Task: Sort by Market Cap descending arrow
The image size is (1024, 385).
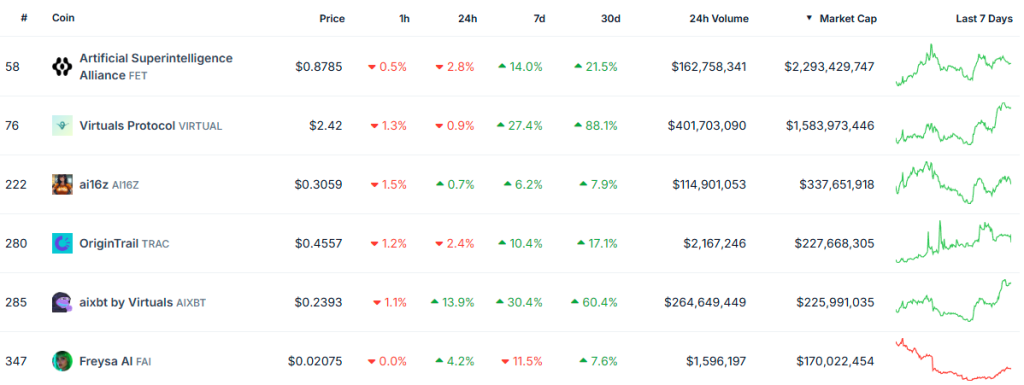Action: point(810,19)
